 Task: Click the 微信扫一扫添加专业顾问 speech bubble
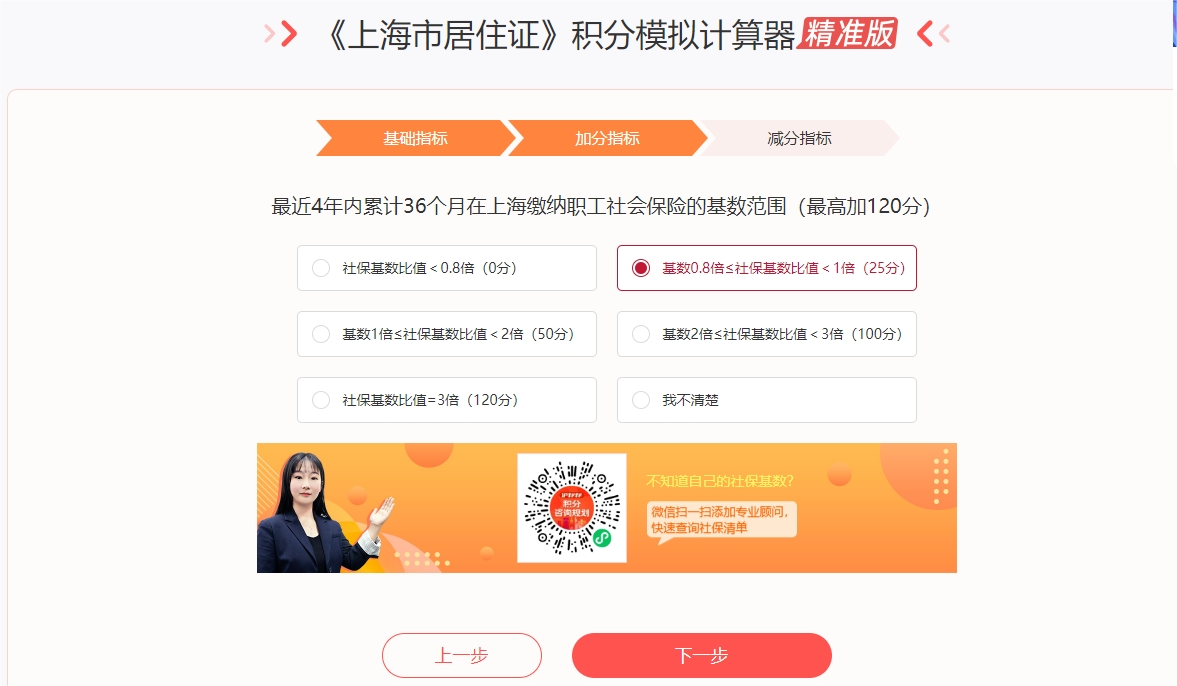[721, 520]
